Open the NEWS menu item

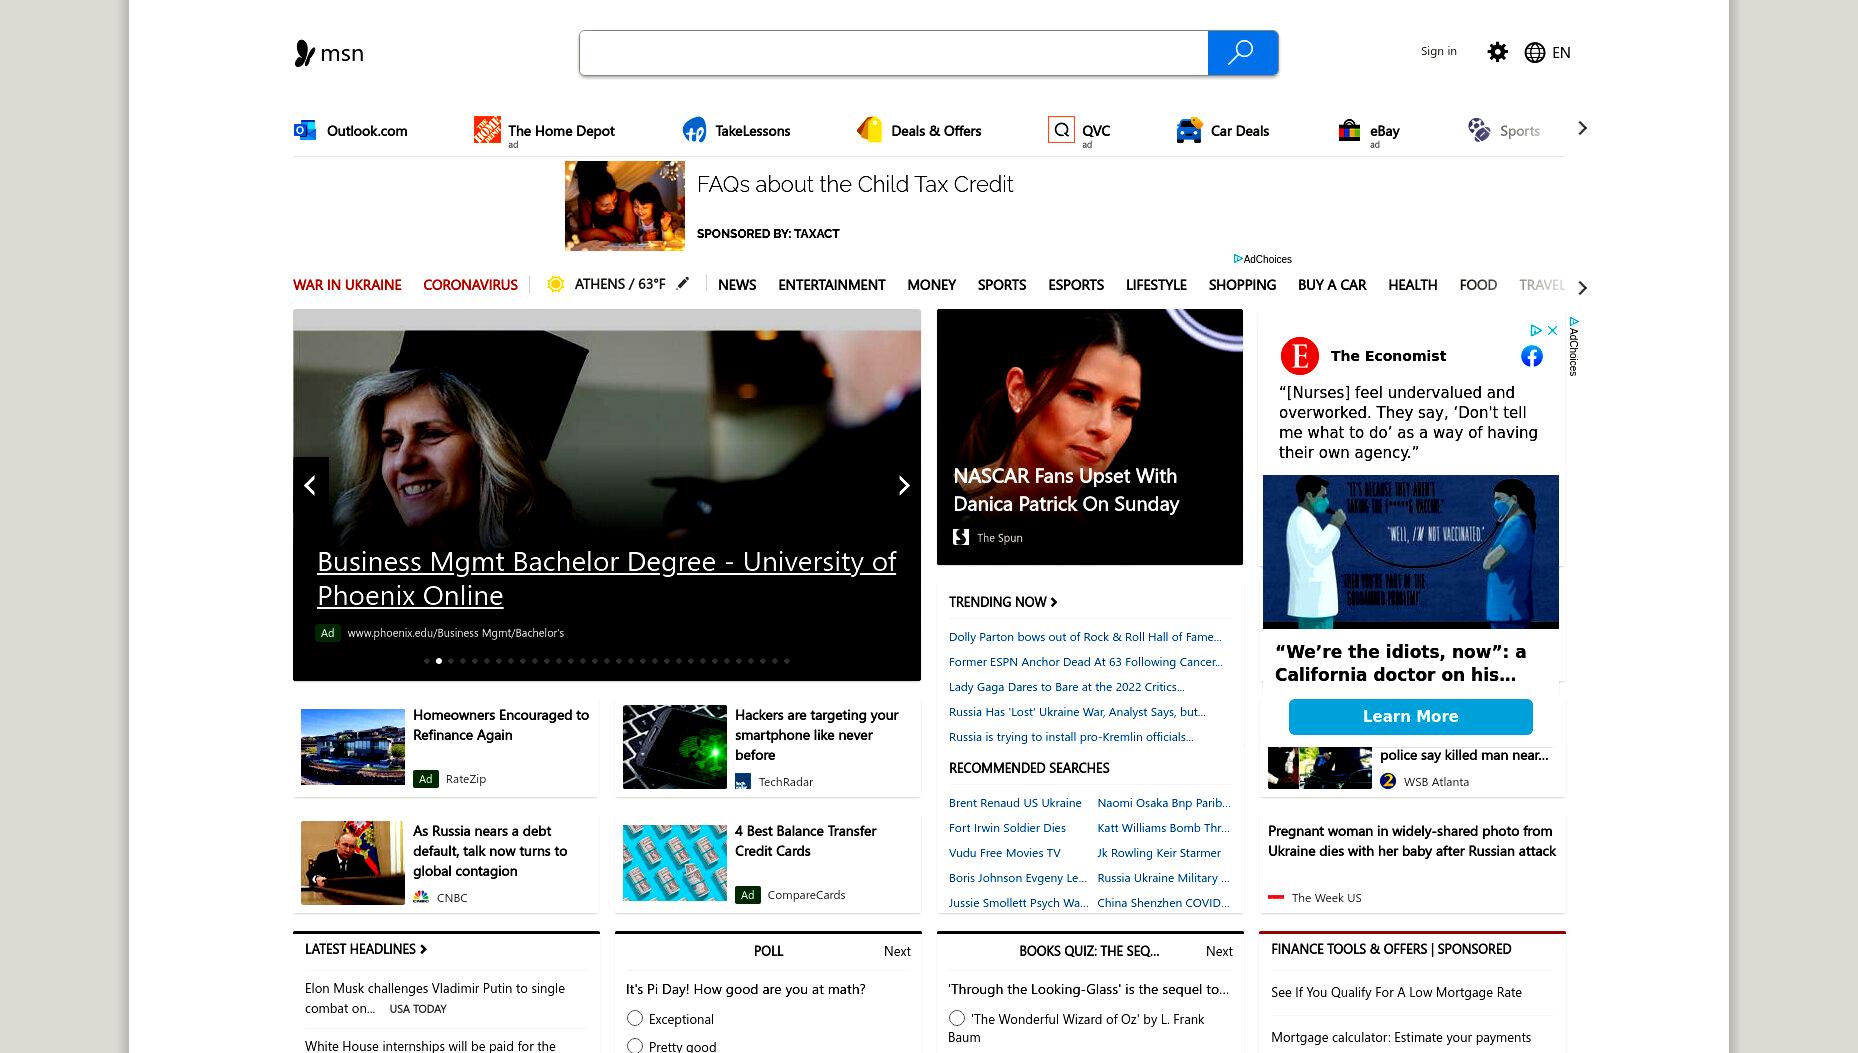click(x=737, y=285)
